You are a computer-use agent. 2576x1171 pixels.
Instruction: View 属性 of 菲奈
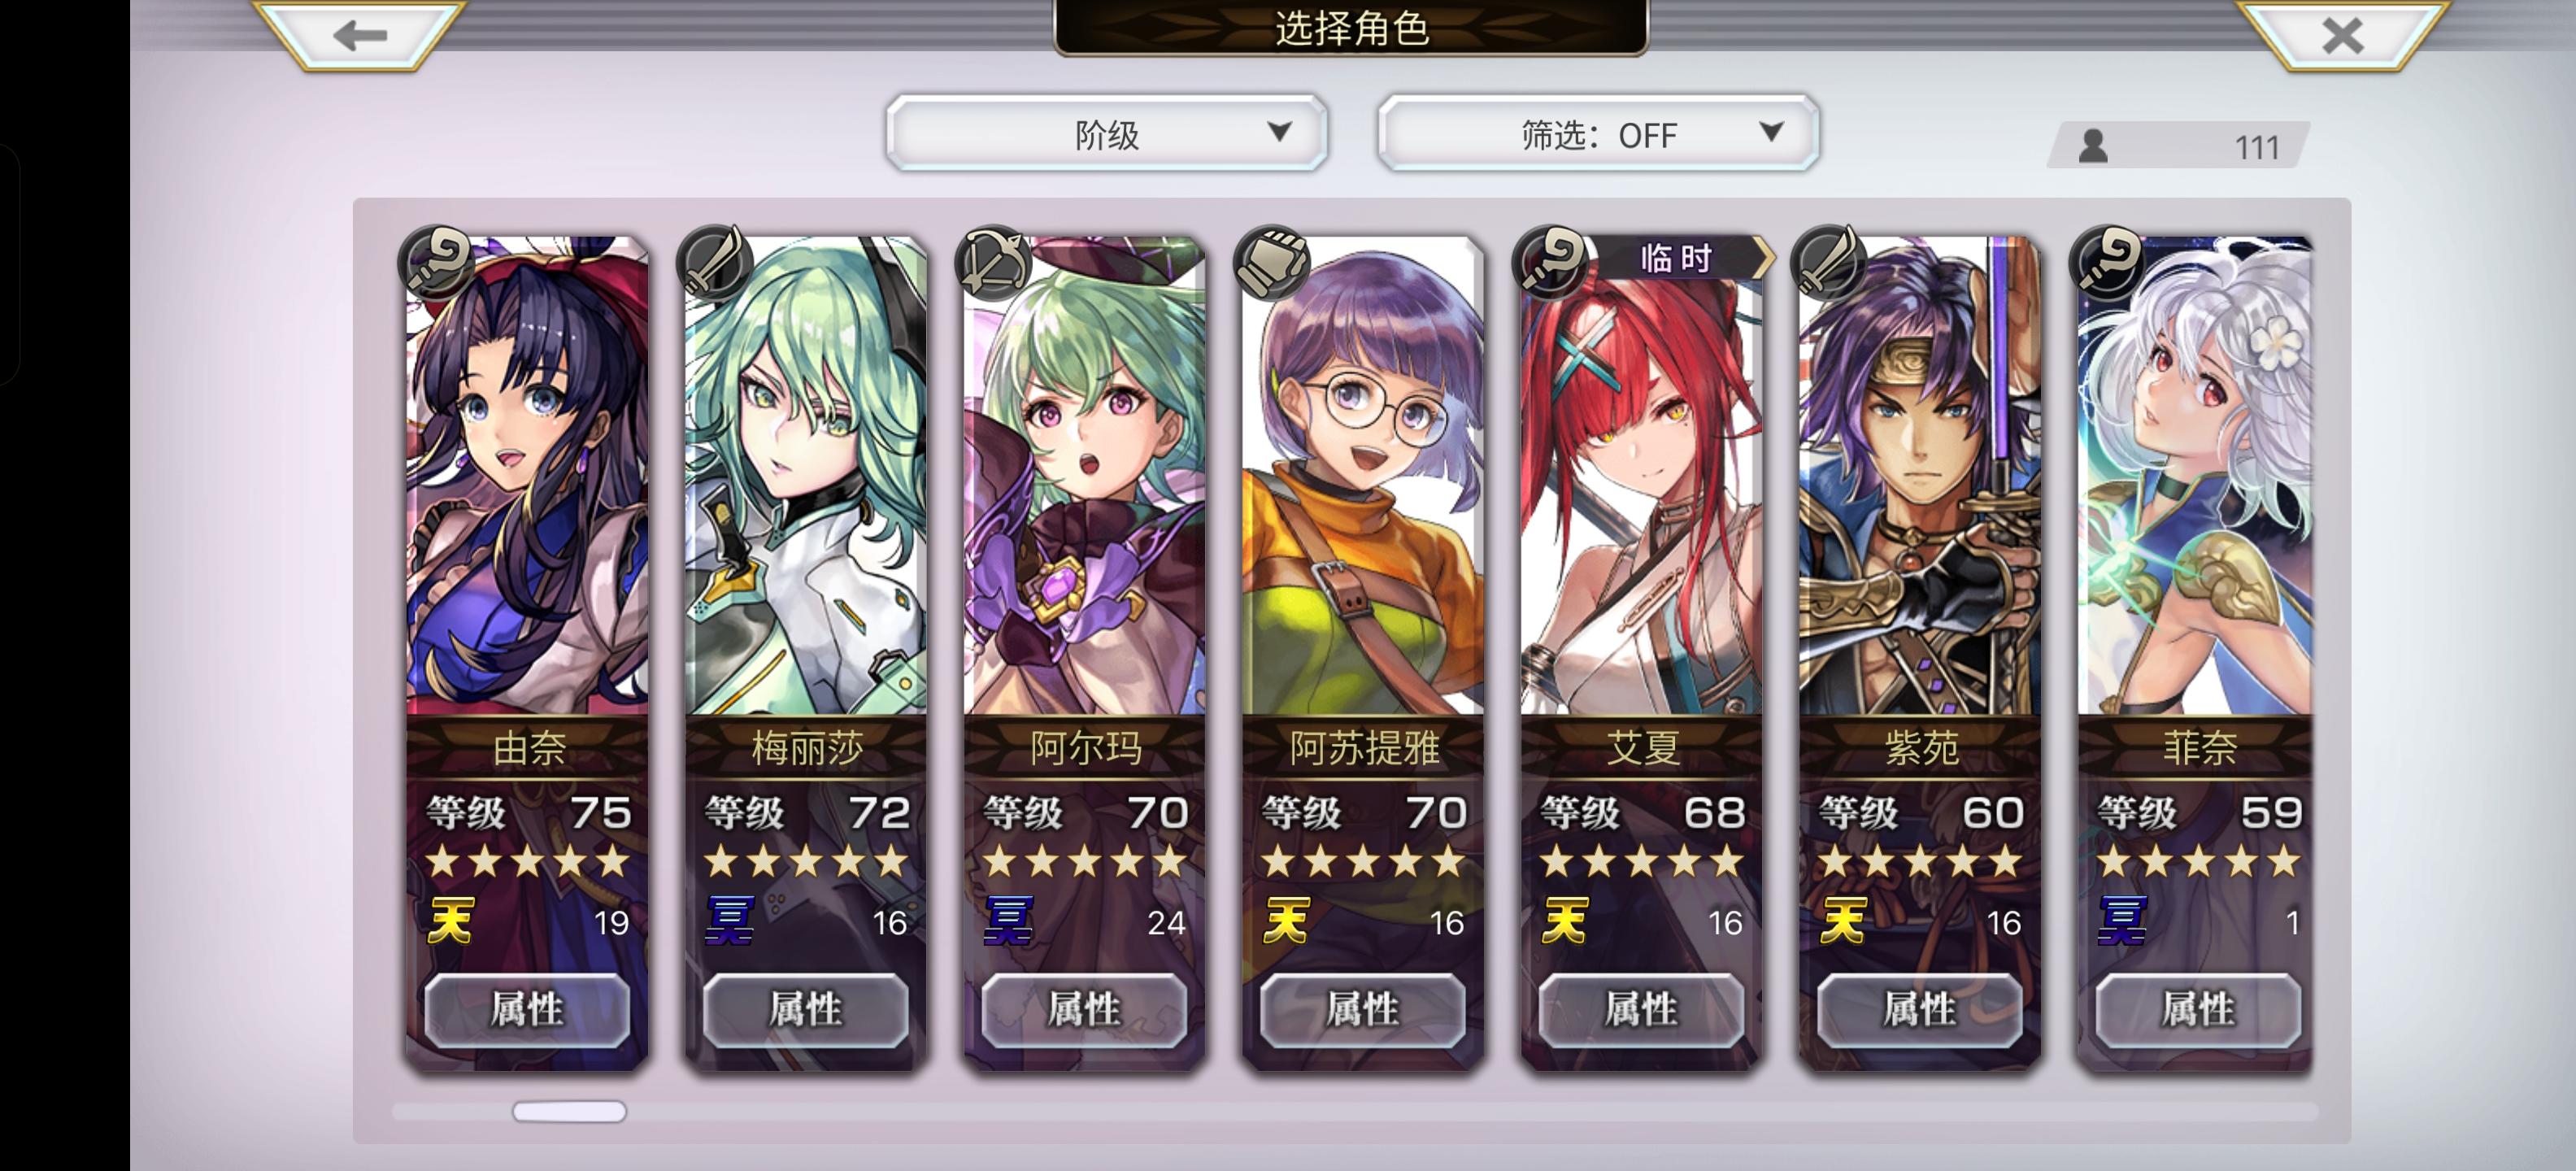[2198, 1009]
